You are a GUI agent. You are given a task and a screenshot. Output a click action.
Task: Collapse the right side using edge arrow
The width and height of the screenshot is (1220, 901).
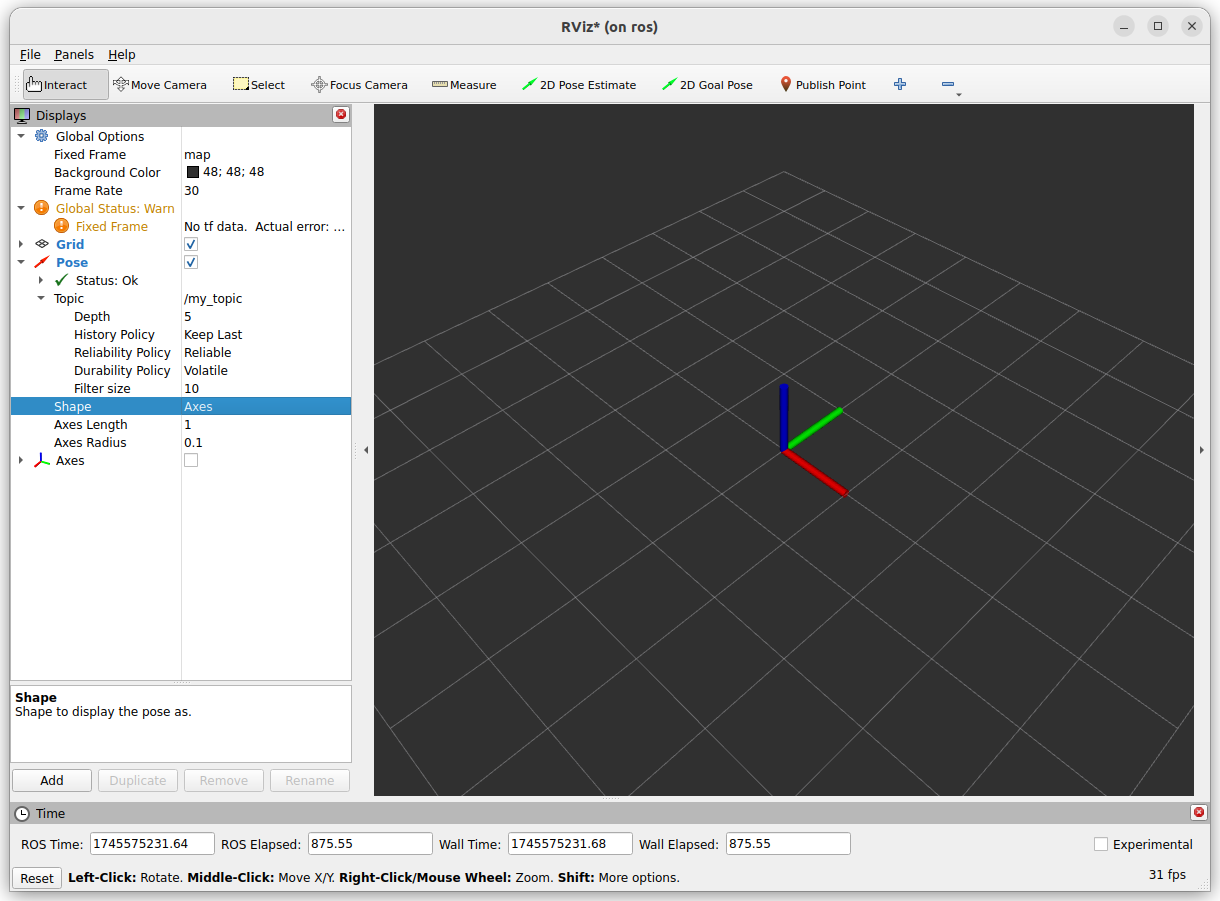pos(1202,450)
